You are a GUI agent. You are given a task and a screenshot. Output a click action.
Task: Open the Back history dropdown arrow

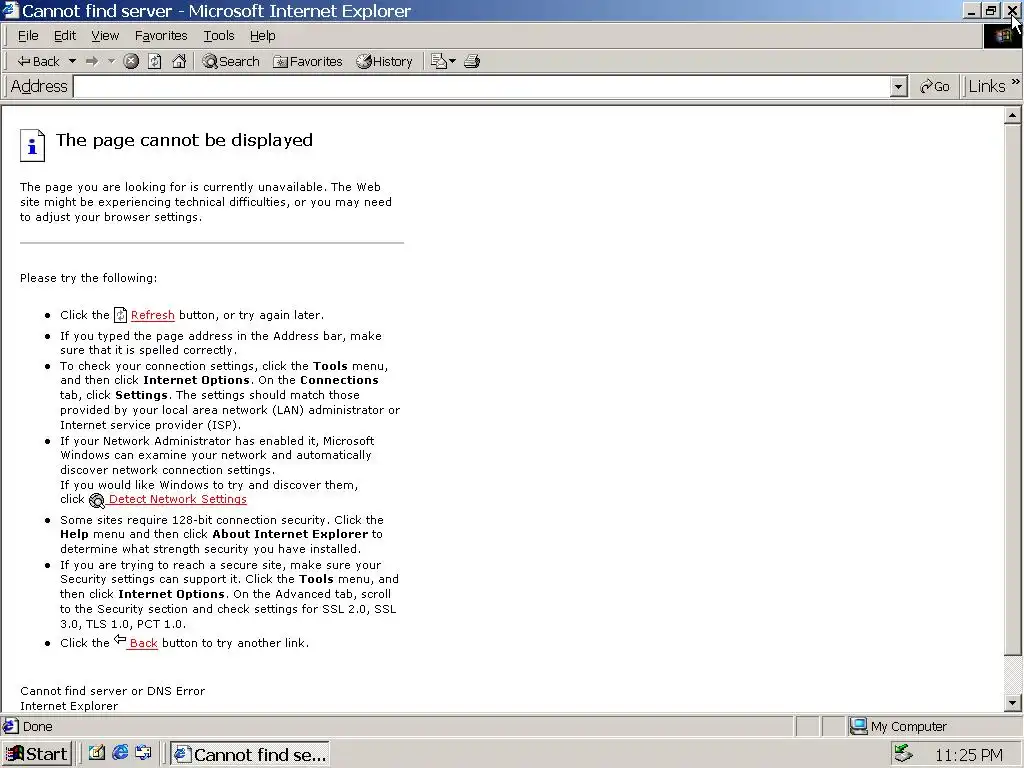(72, 61)
